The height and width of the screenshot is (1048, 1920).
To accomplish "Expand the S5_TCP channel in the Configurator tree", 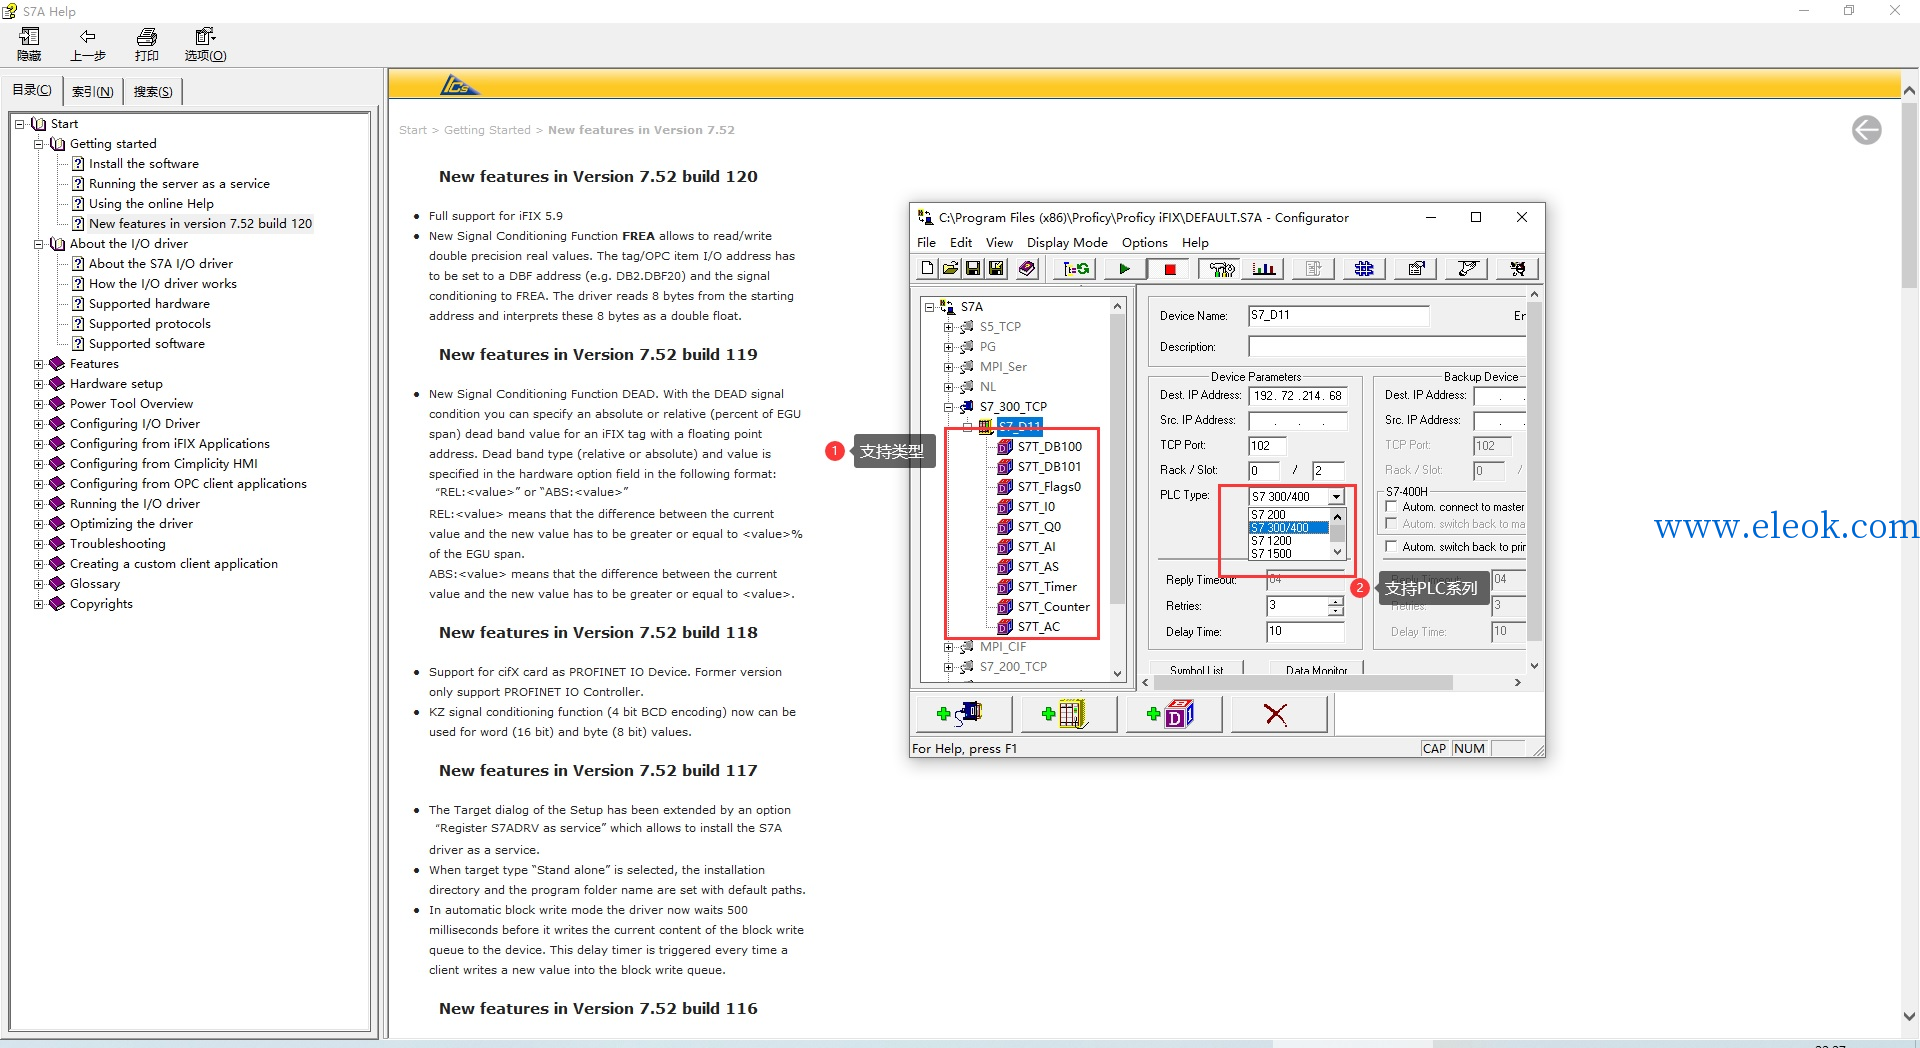I will tap(948, 327).
